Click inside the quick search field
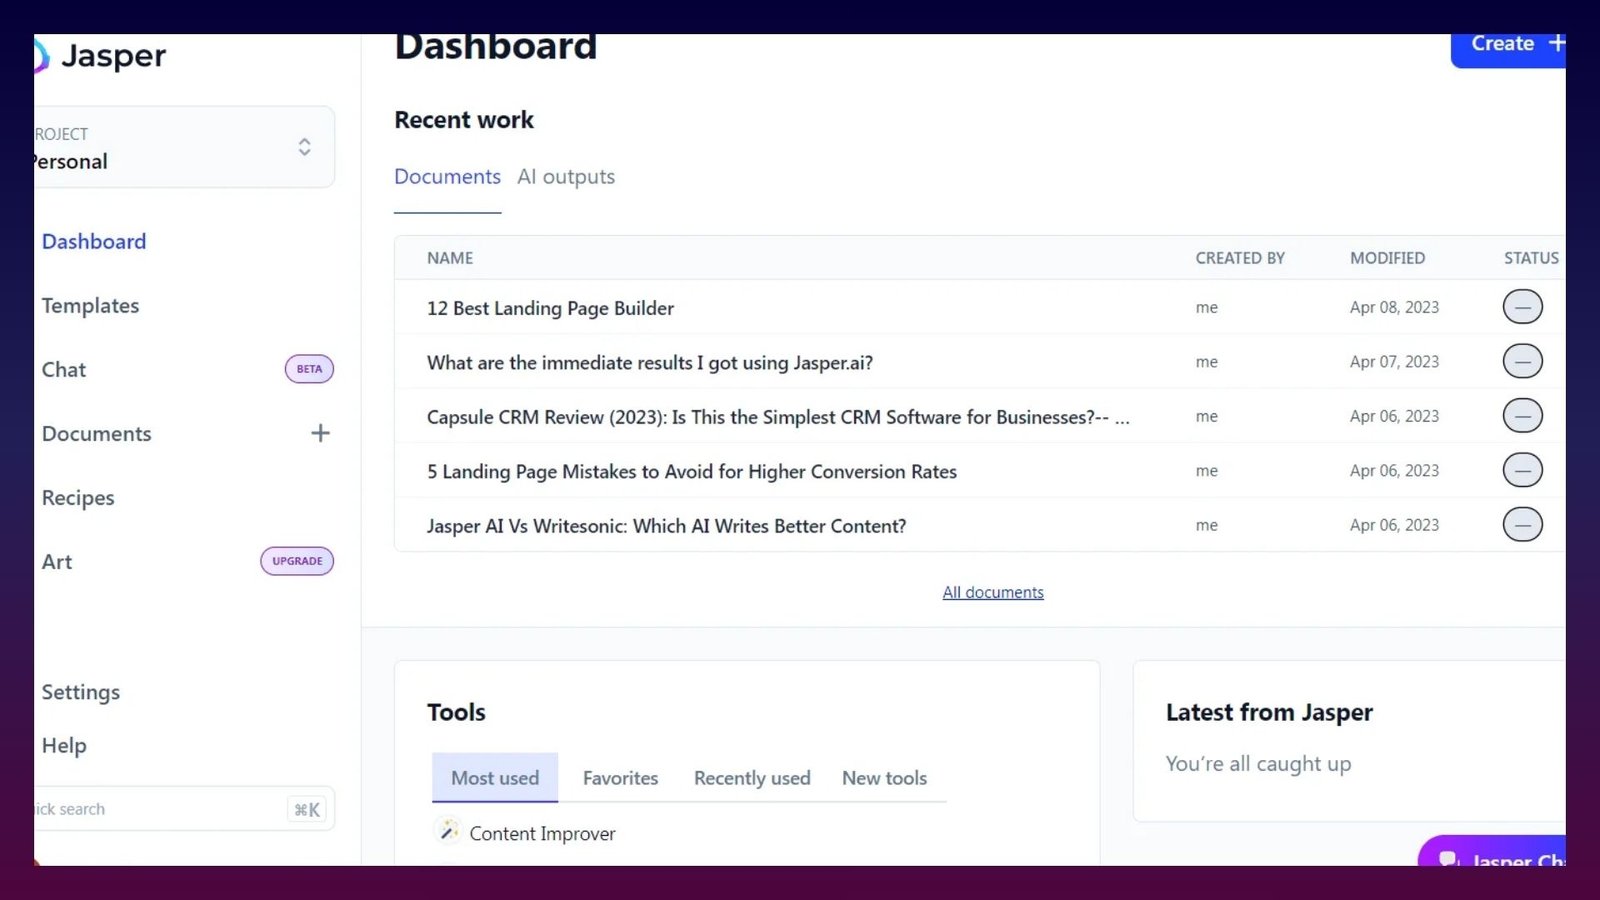This screenshot has width=1600, height=900. pyautogui.click(x=140, y=808)
